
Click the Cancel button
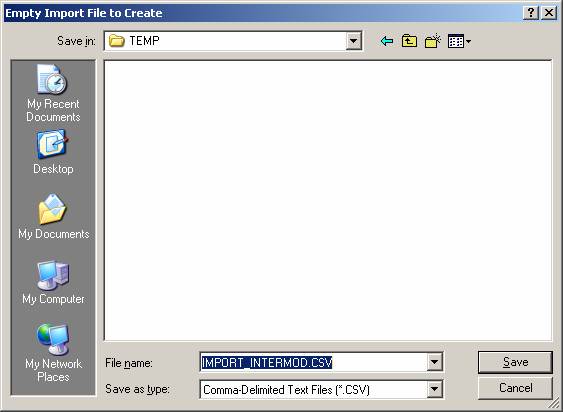[515, 388]
